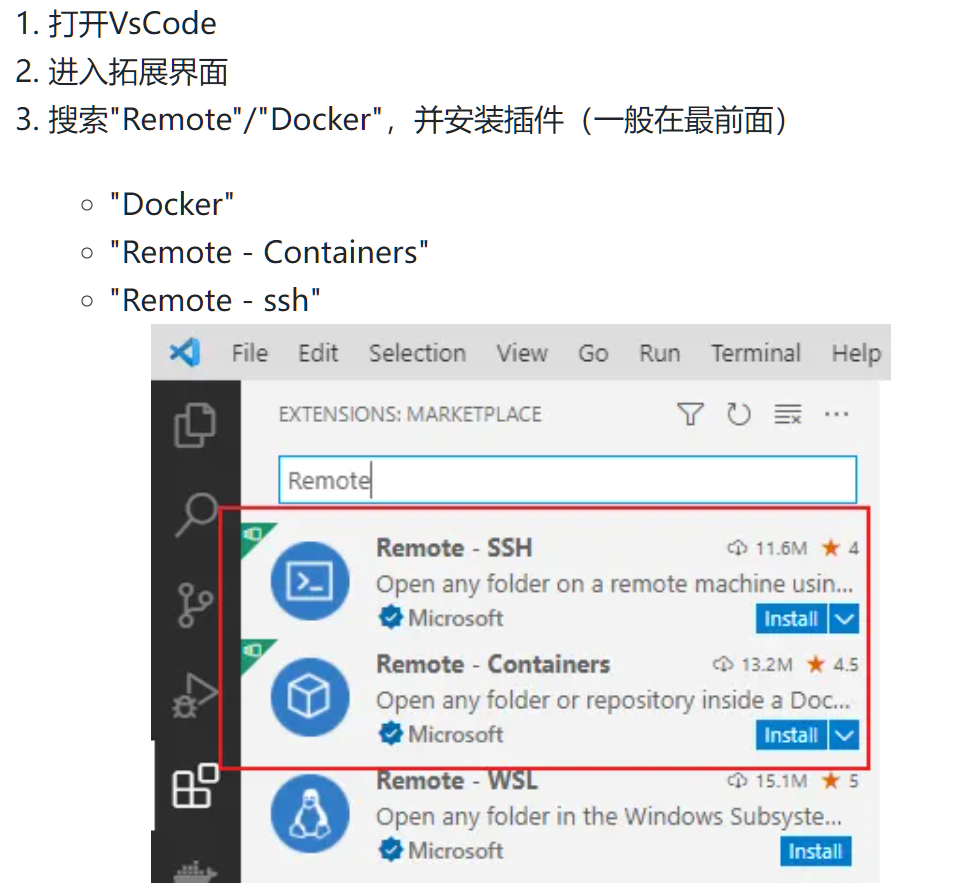Select the Extensions icon in activity bar
Image resolution: width=980 pixels, height=892 pixels.
[195, 785]
